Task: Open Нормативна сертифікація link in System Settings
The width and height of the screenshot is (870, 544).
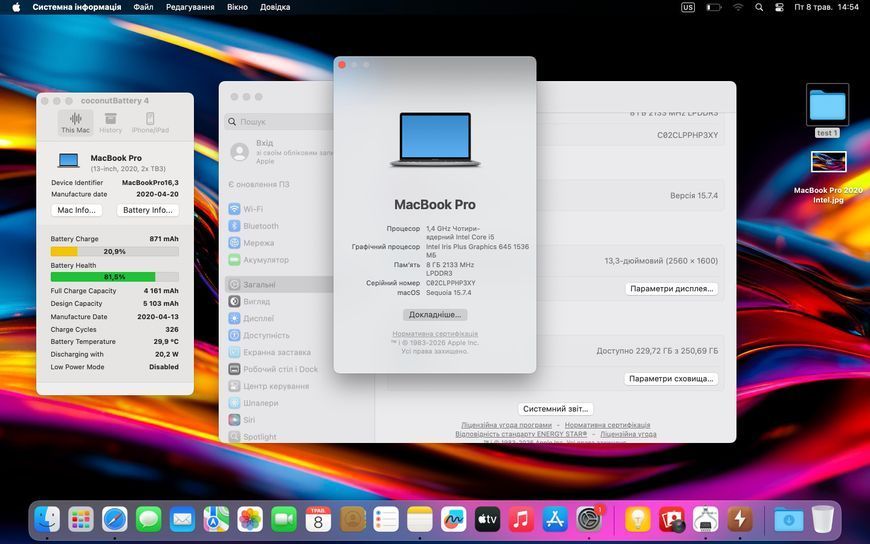Action: click(x=607, y=425)
